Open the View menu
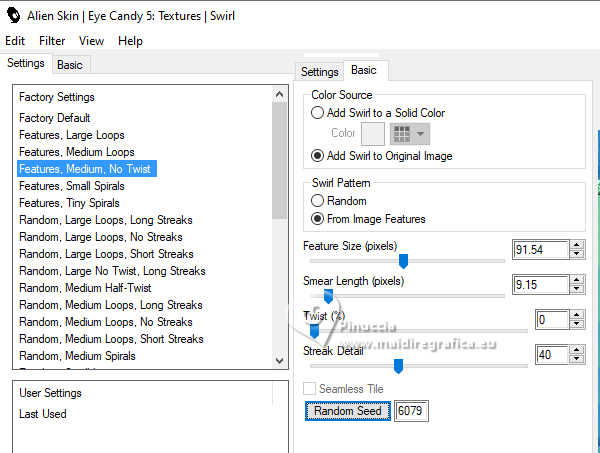This screenshot has width=600, height=453. (x=91, y=41)
